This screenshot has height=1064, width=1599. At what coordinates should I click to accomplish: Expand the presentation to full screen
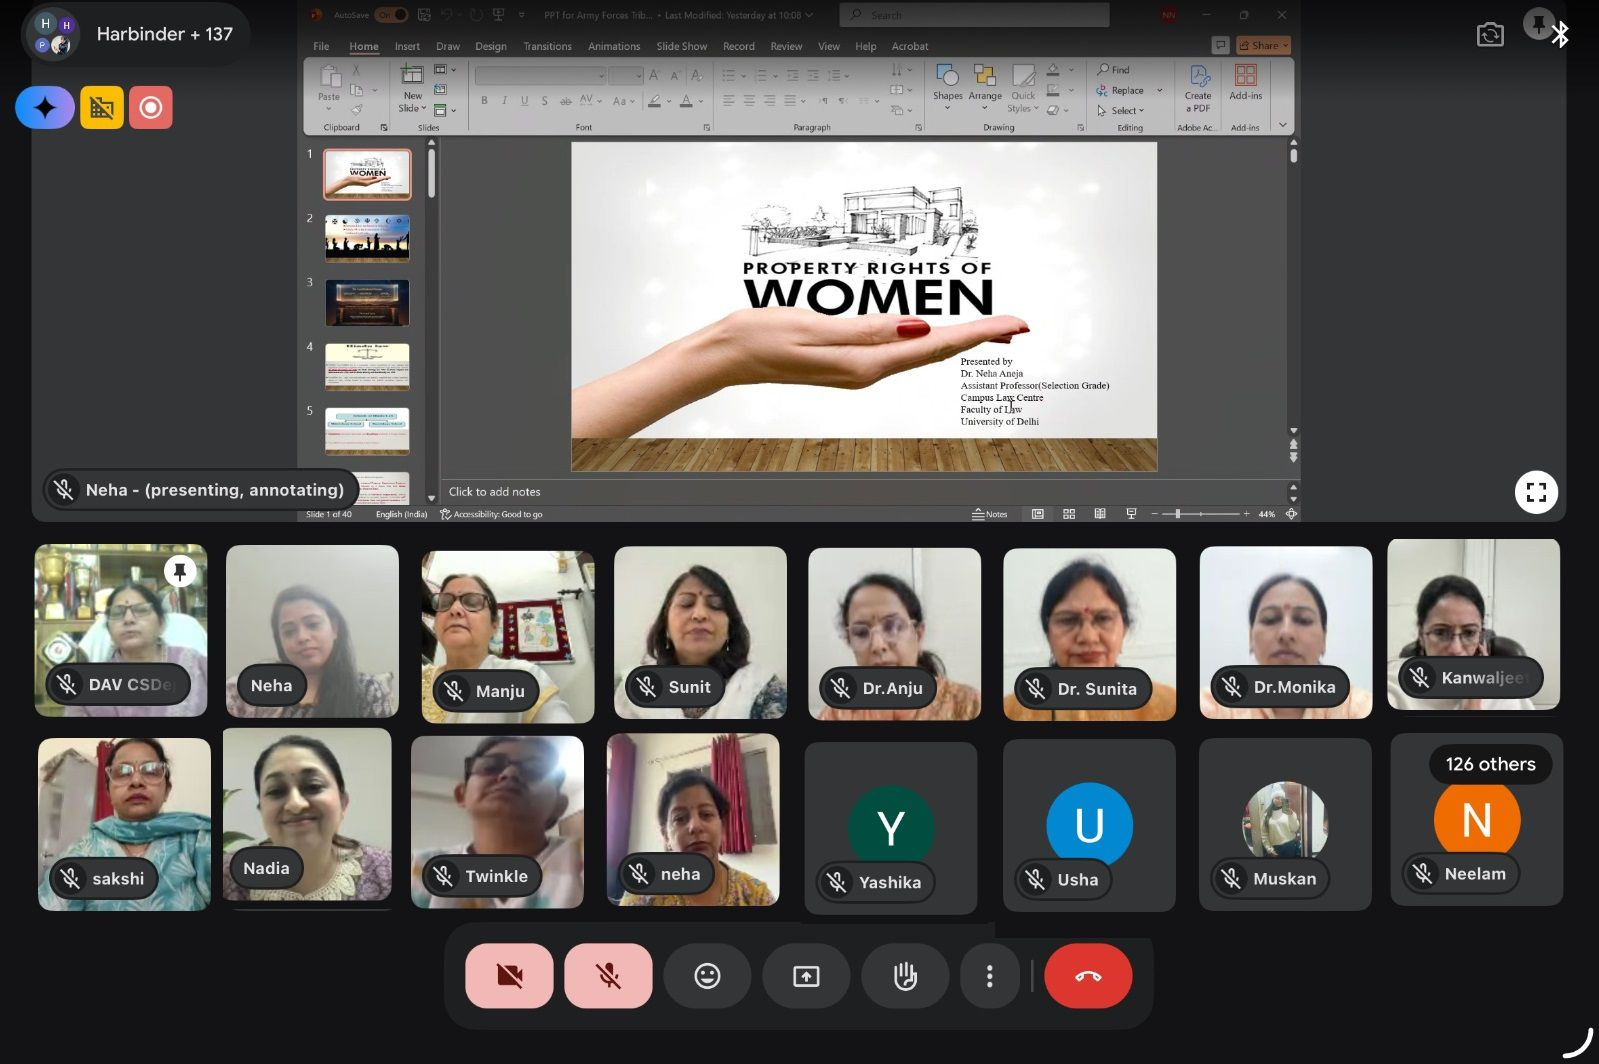(x=1536, y=492)
